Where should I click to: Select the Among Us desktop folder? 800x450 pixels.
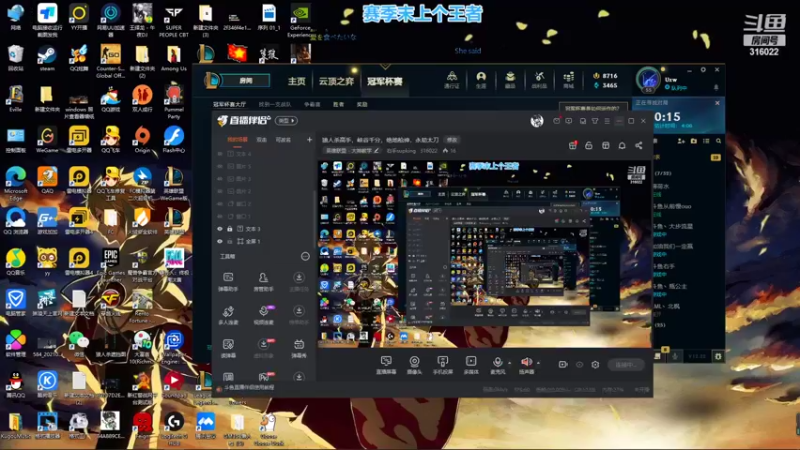pos(173,59)
